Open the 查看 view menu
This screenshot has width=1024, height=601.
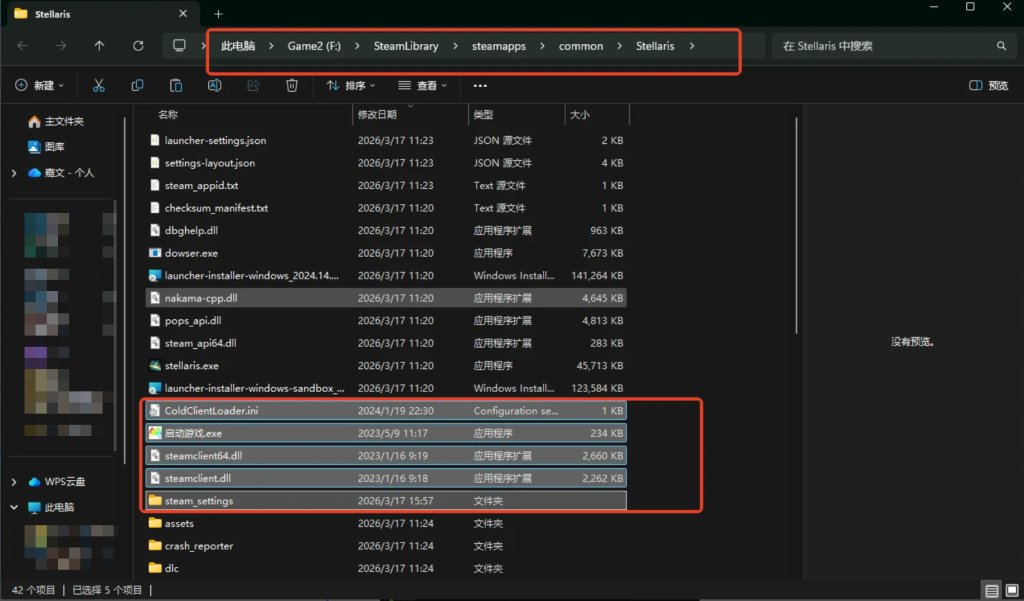[x=422, y=86]
